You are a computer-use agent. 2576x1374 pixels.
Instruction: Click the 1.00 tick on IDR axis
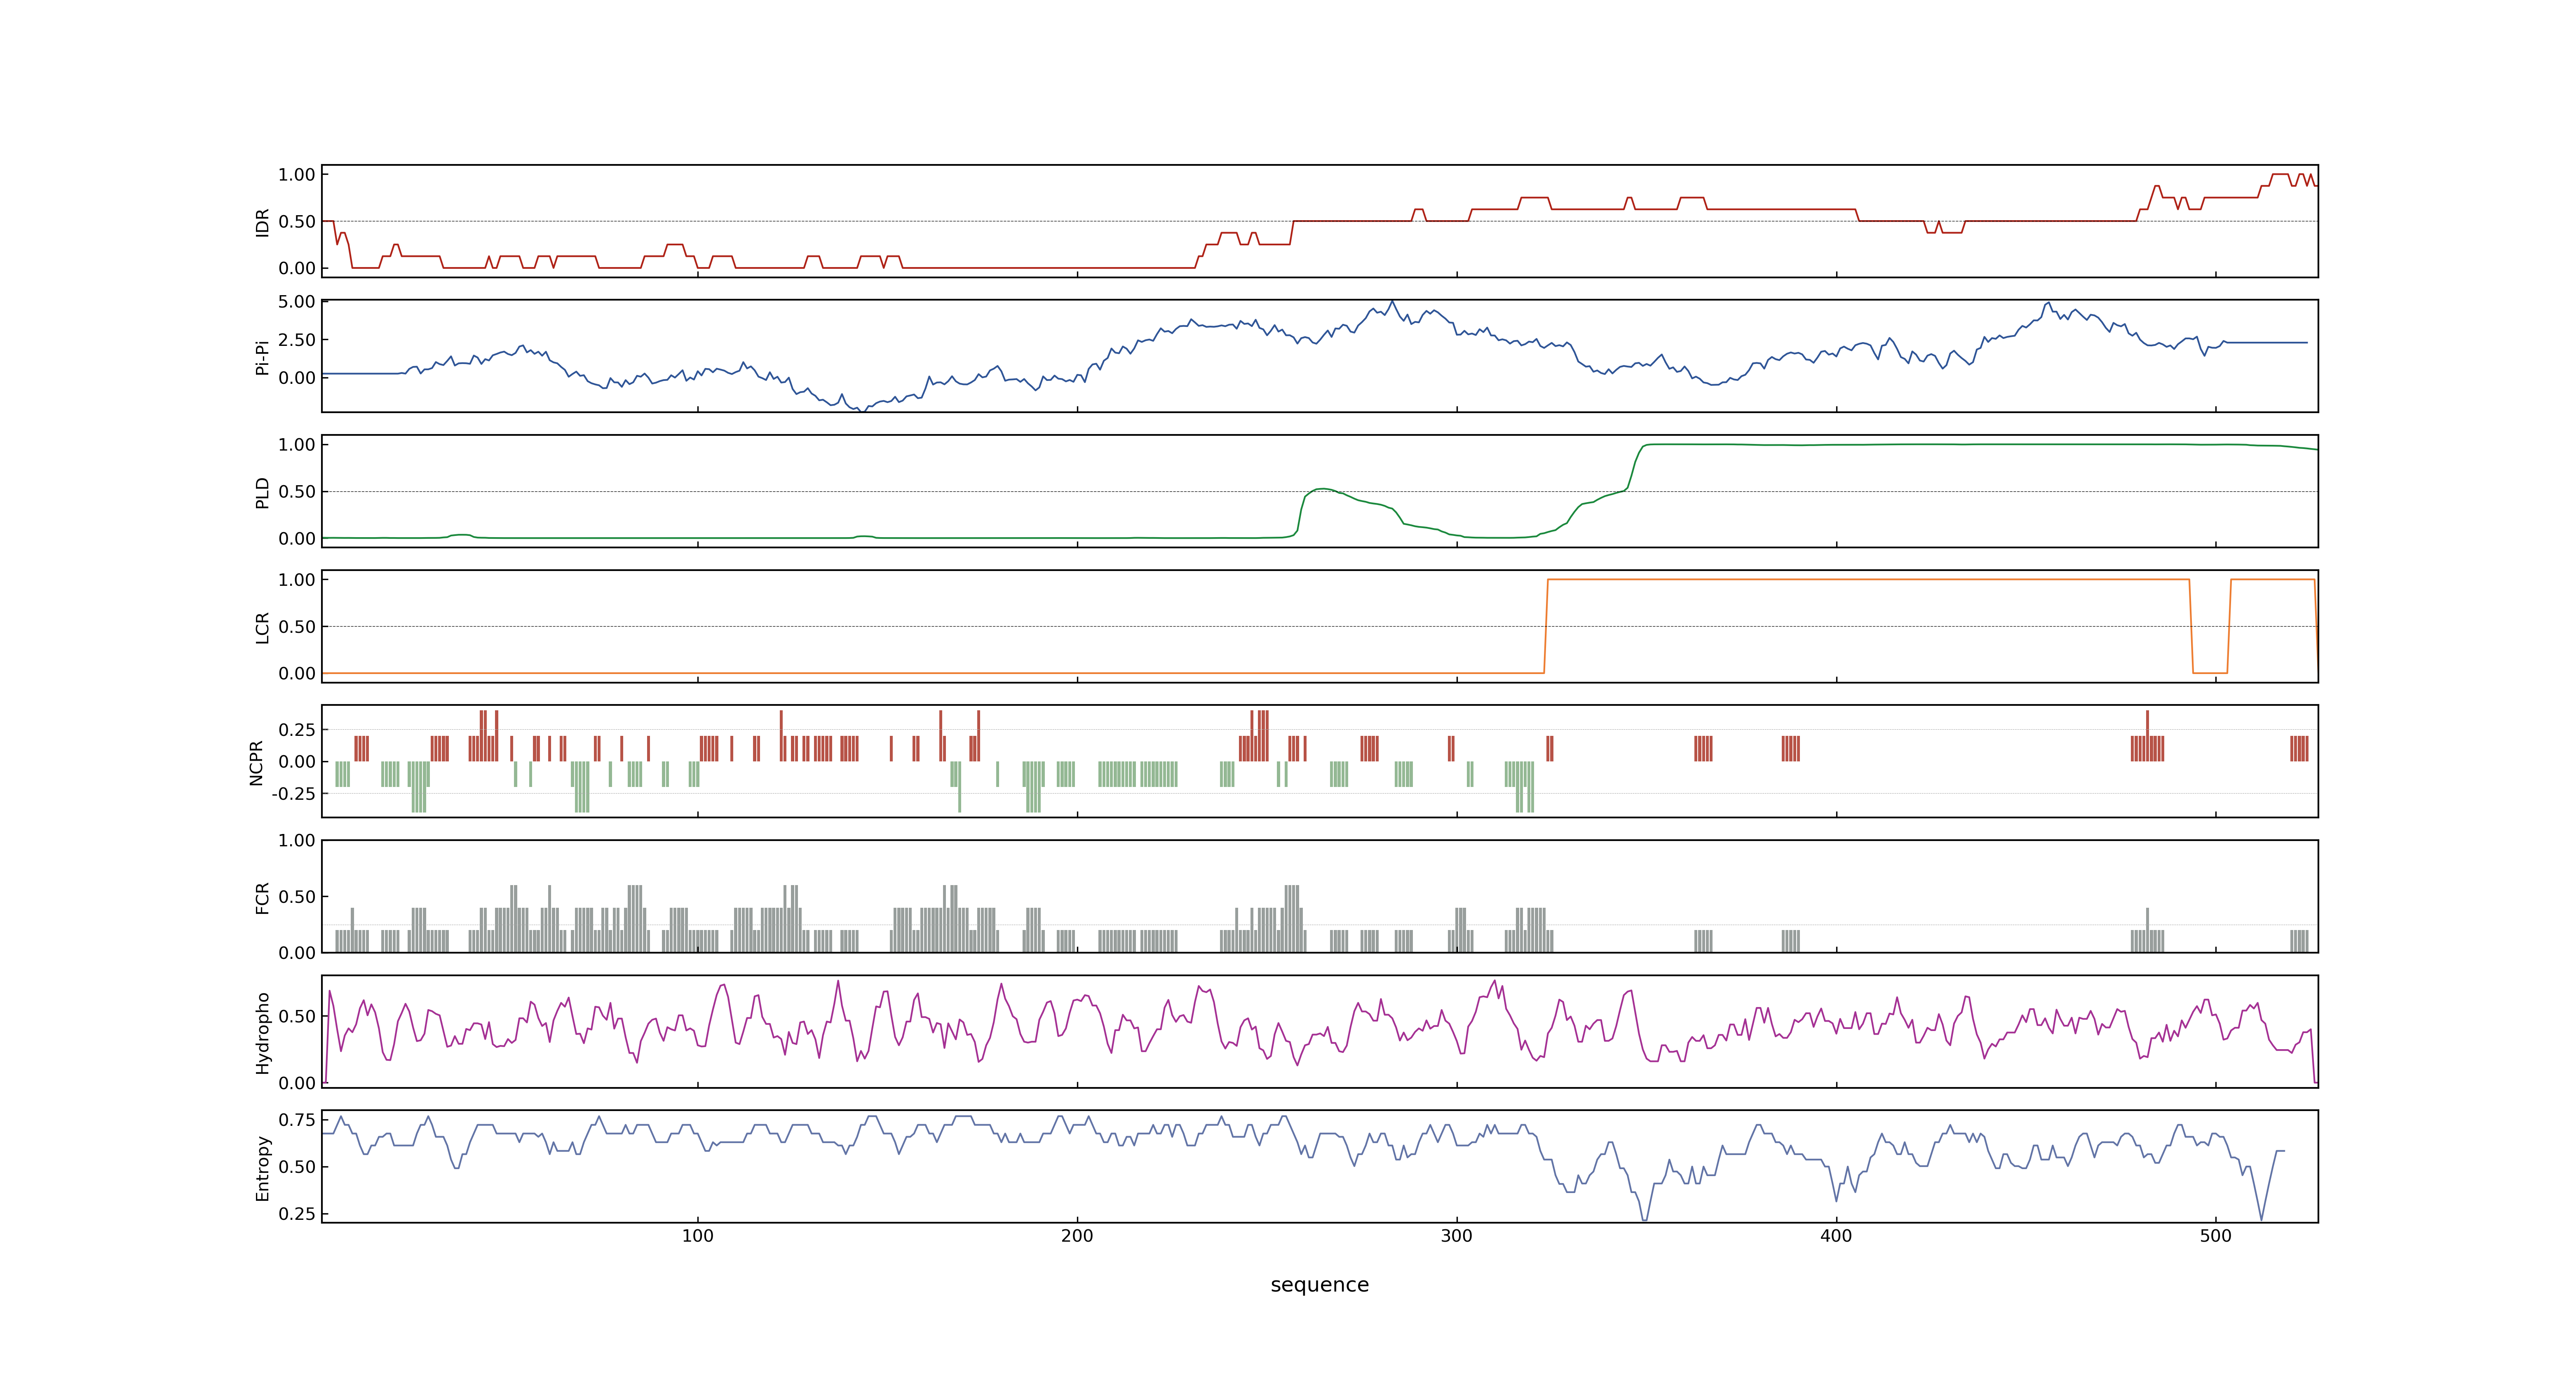point(297,175)
